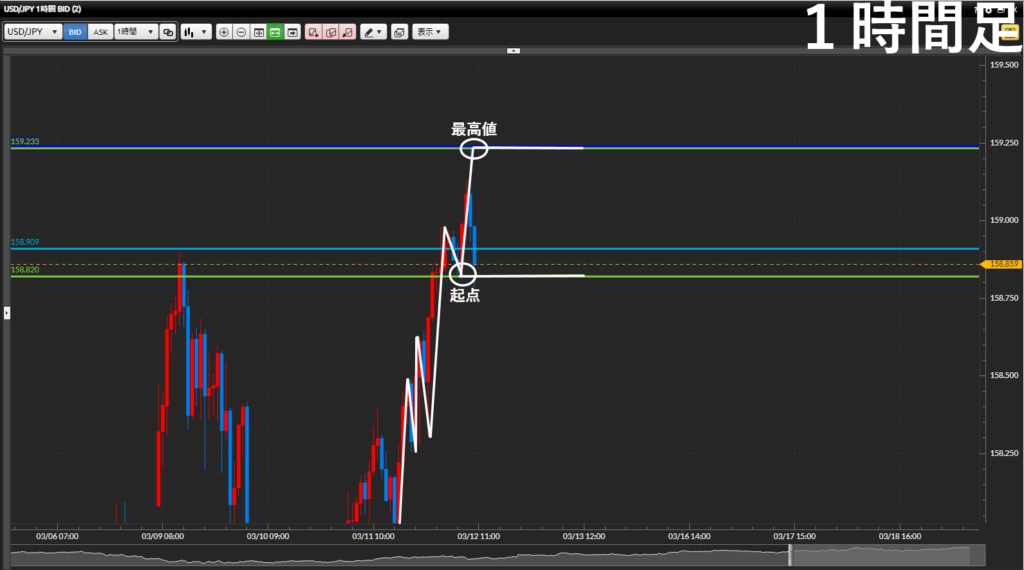
Task: Click the zoom in magnifier icon
Action: point(223,32)
